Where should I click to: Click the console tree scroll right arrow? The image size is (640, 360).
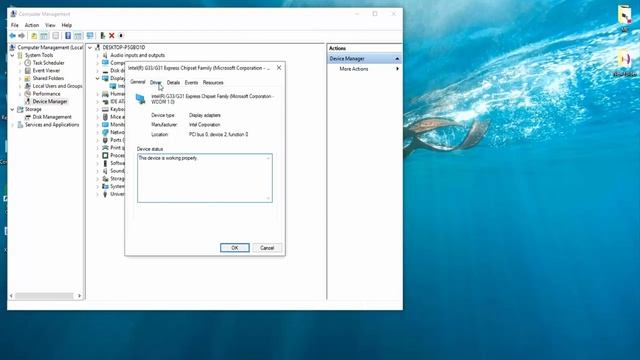tap(79, 296)
